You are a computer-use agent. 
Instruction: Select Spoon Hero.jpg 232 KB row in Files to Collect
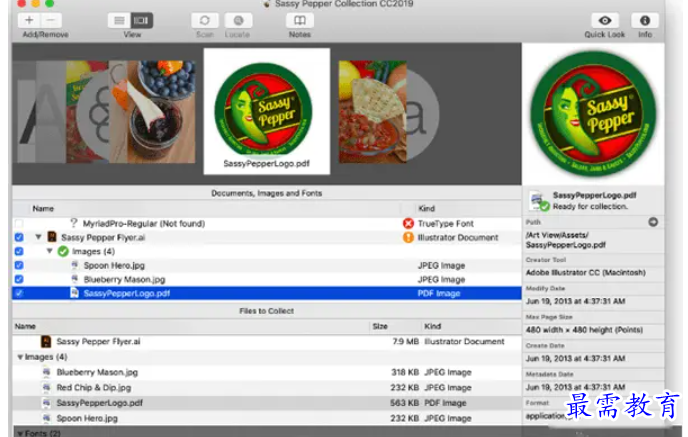267,418
